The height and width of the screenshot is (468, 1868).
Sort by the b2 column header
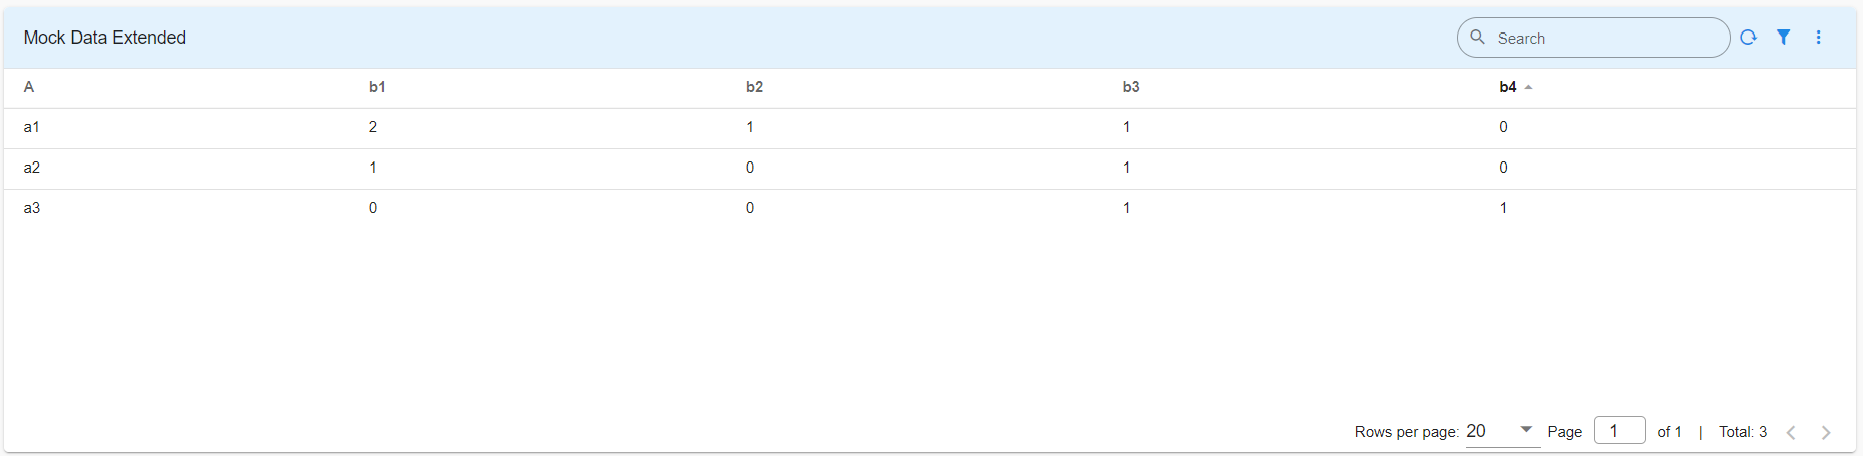pos(754,88)
